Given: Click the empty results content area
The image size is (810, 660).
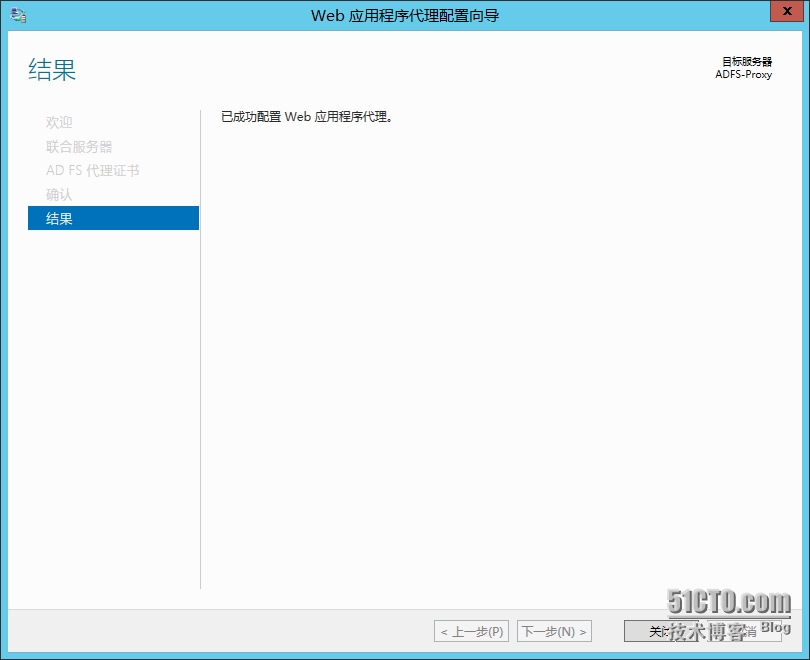Looking at the screenshot, I should pyautogui.click(x=500, y=350).
